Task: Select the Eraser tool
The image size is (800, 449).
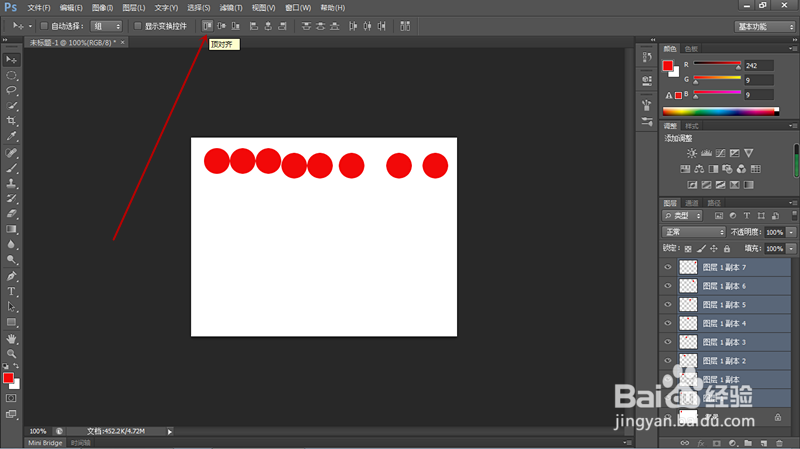Action: coord(11,214)
